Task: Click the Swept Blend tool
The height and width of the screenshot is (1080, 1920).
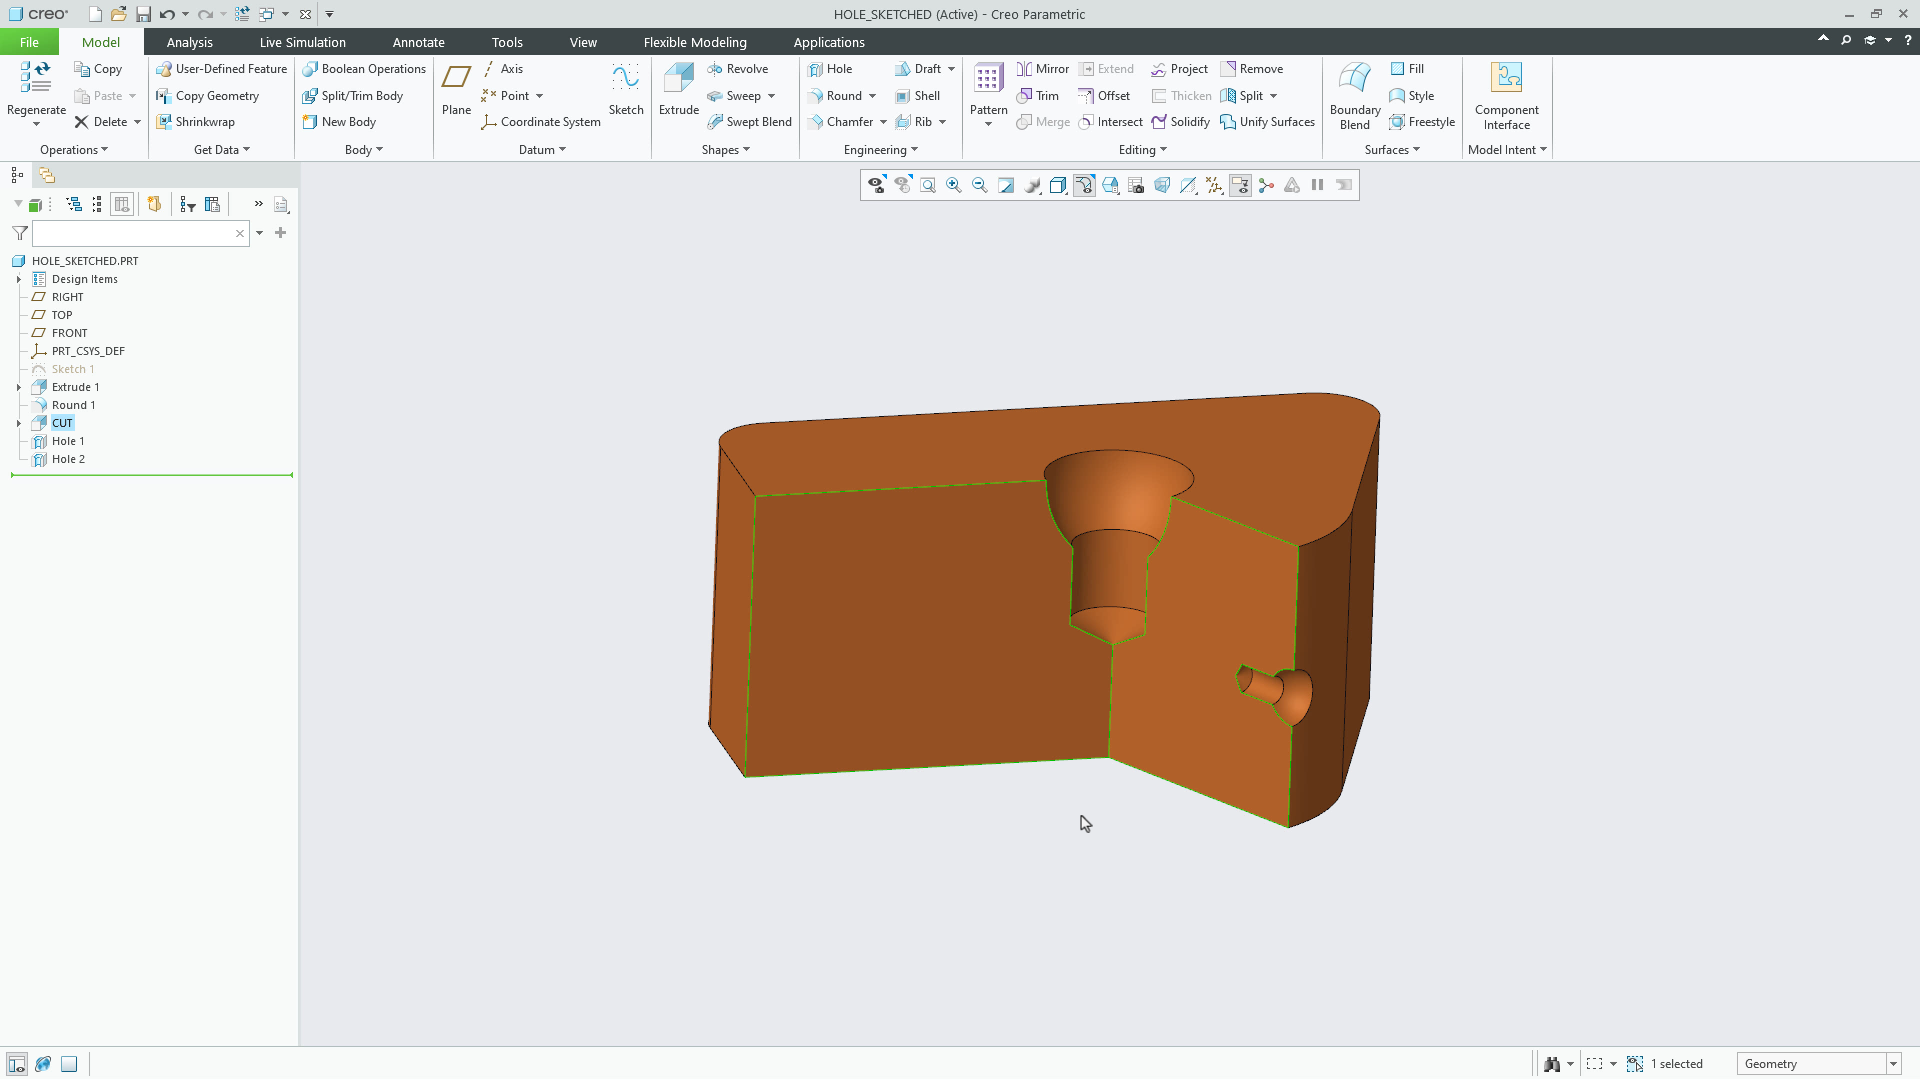Action: [x=749, y=122]
